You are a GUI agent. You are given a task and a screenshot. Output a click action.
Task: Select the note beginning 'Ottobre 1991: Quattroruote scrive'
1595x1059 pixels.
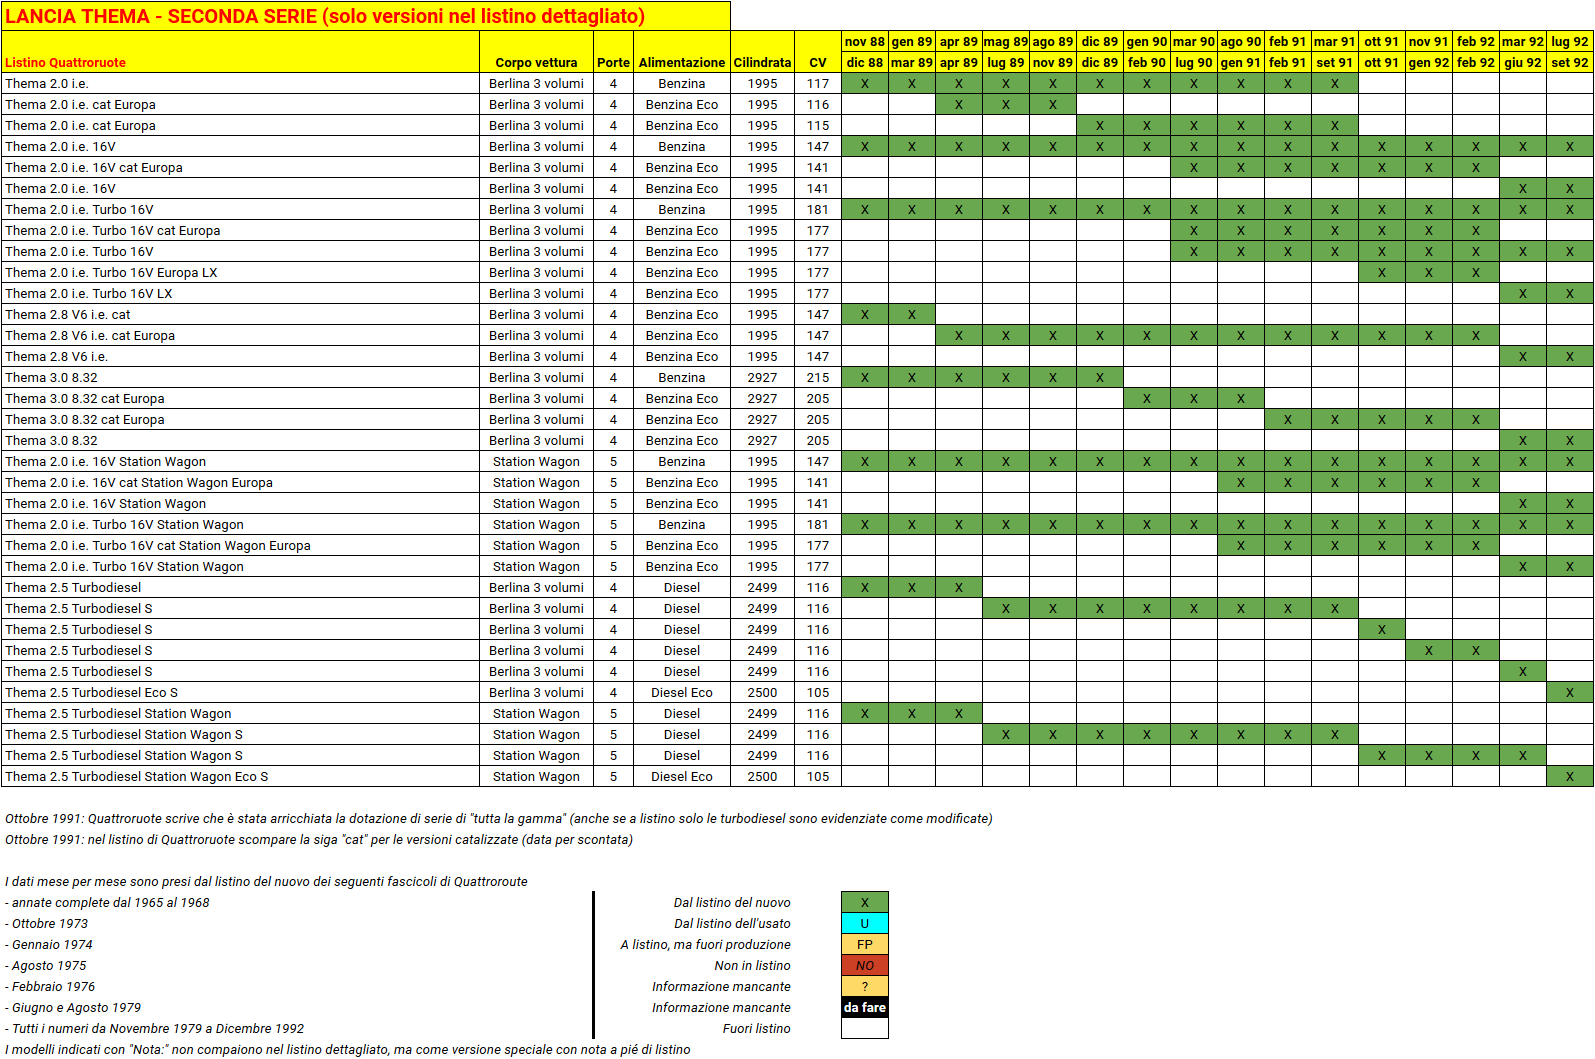(498, 818)
